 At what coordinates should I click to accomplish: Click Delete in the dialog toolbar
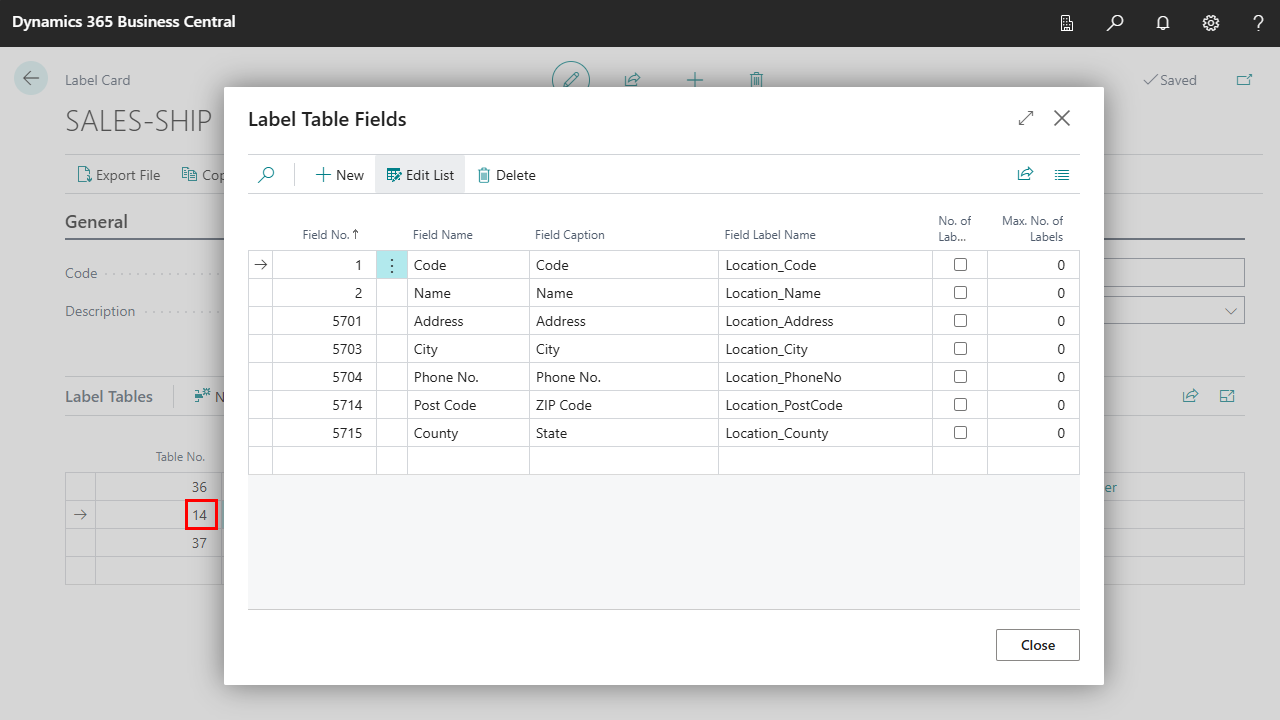click(506, 175)
